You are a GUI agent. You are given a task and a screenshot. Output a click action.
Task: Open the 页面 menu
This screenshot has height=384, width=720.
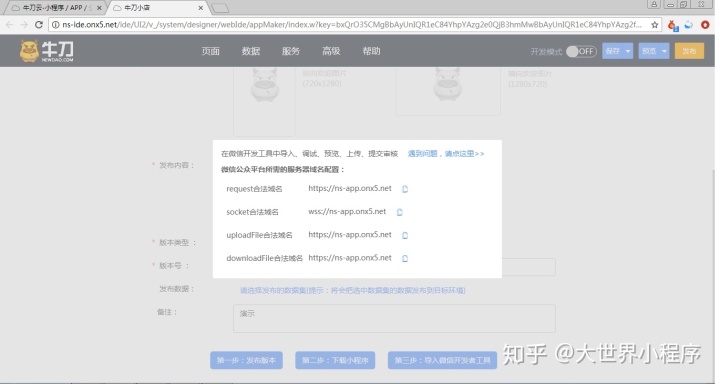click(210, 51)
